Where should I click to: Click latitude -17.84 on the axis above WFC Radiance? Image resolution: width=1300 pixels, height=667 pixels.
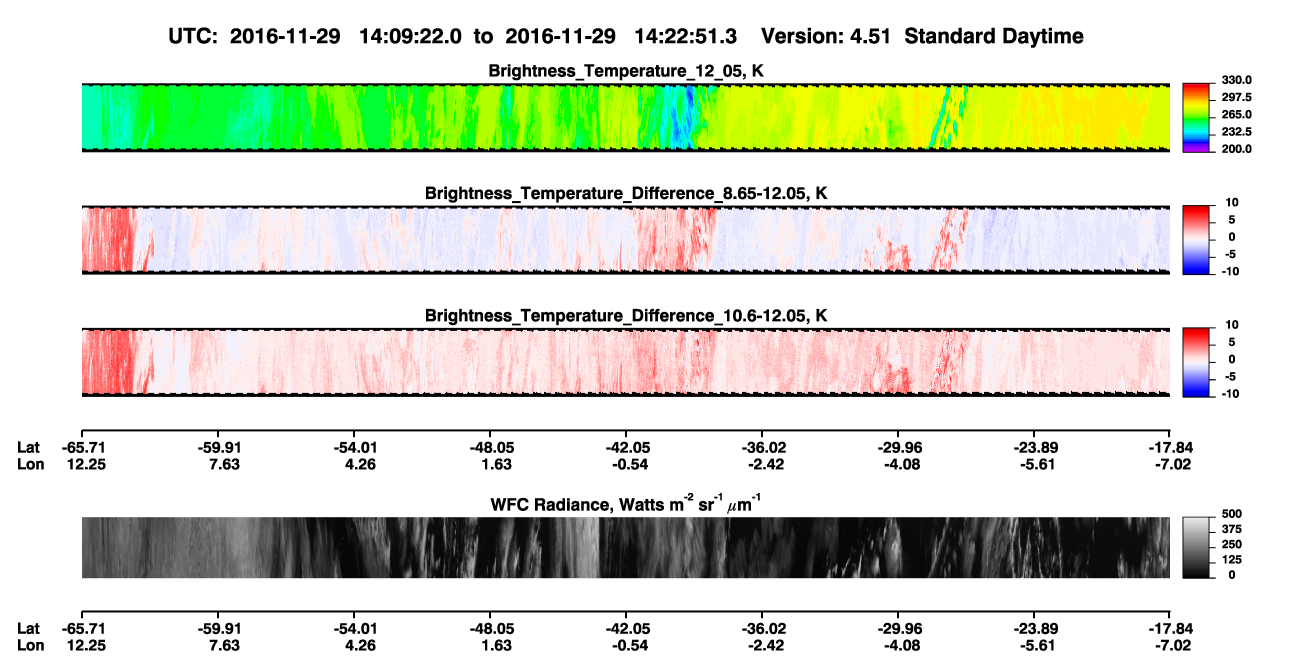1170,447
